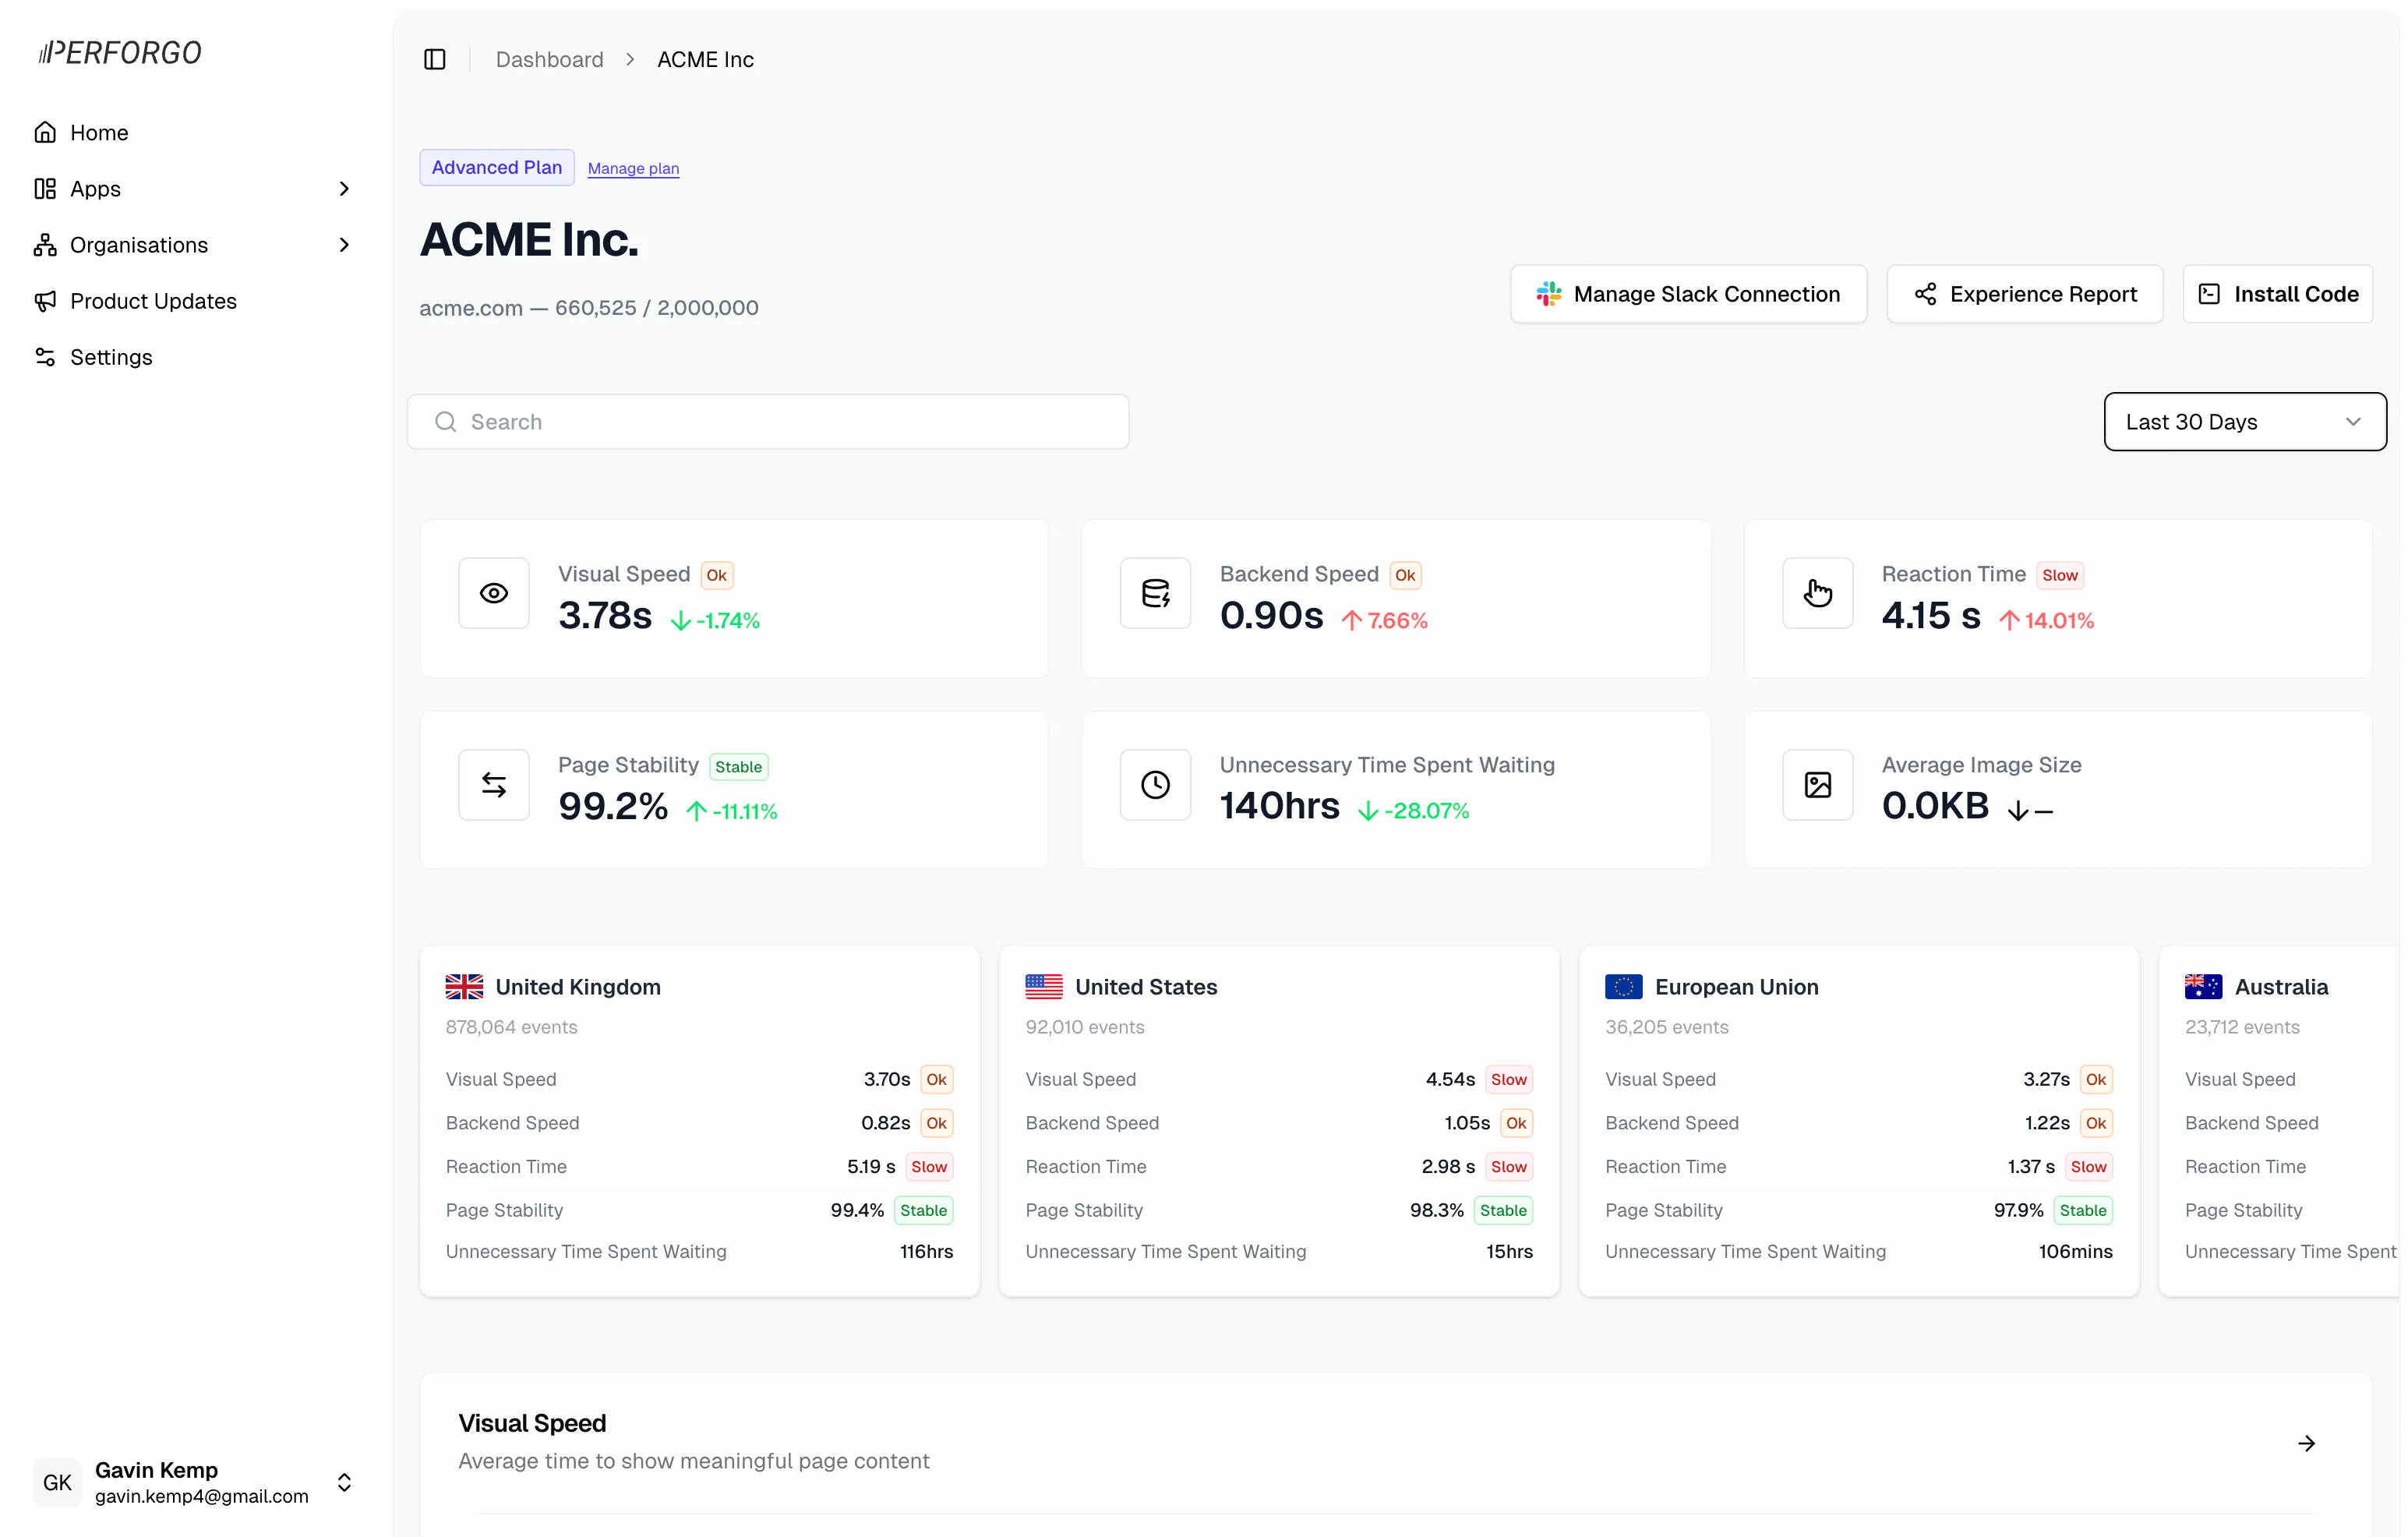
Task: Select the Australia card title
Action: coord(2282,987)
